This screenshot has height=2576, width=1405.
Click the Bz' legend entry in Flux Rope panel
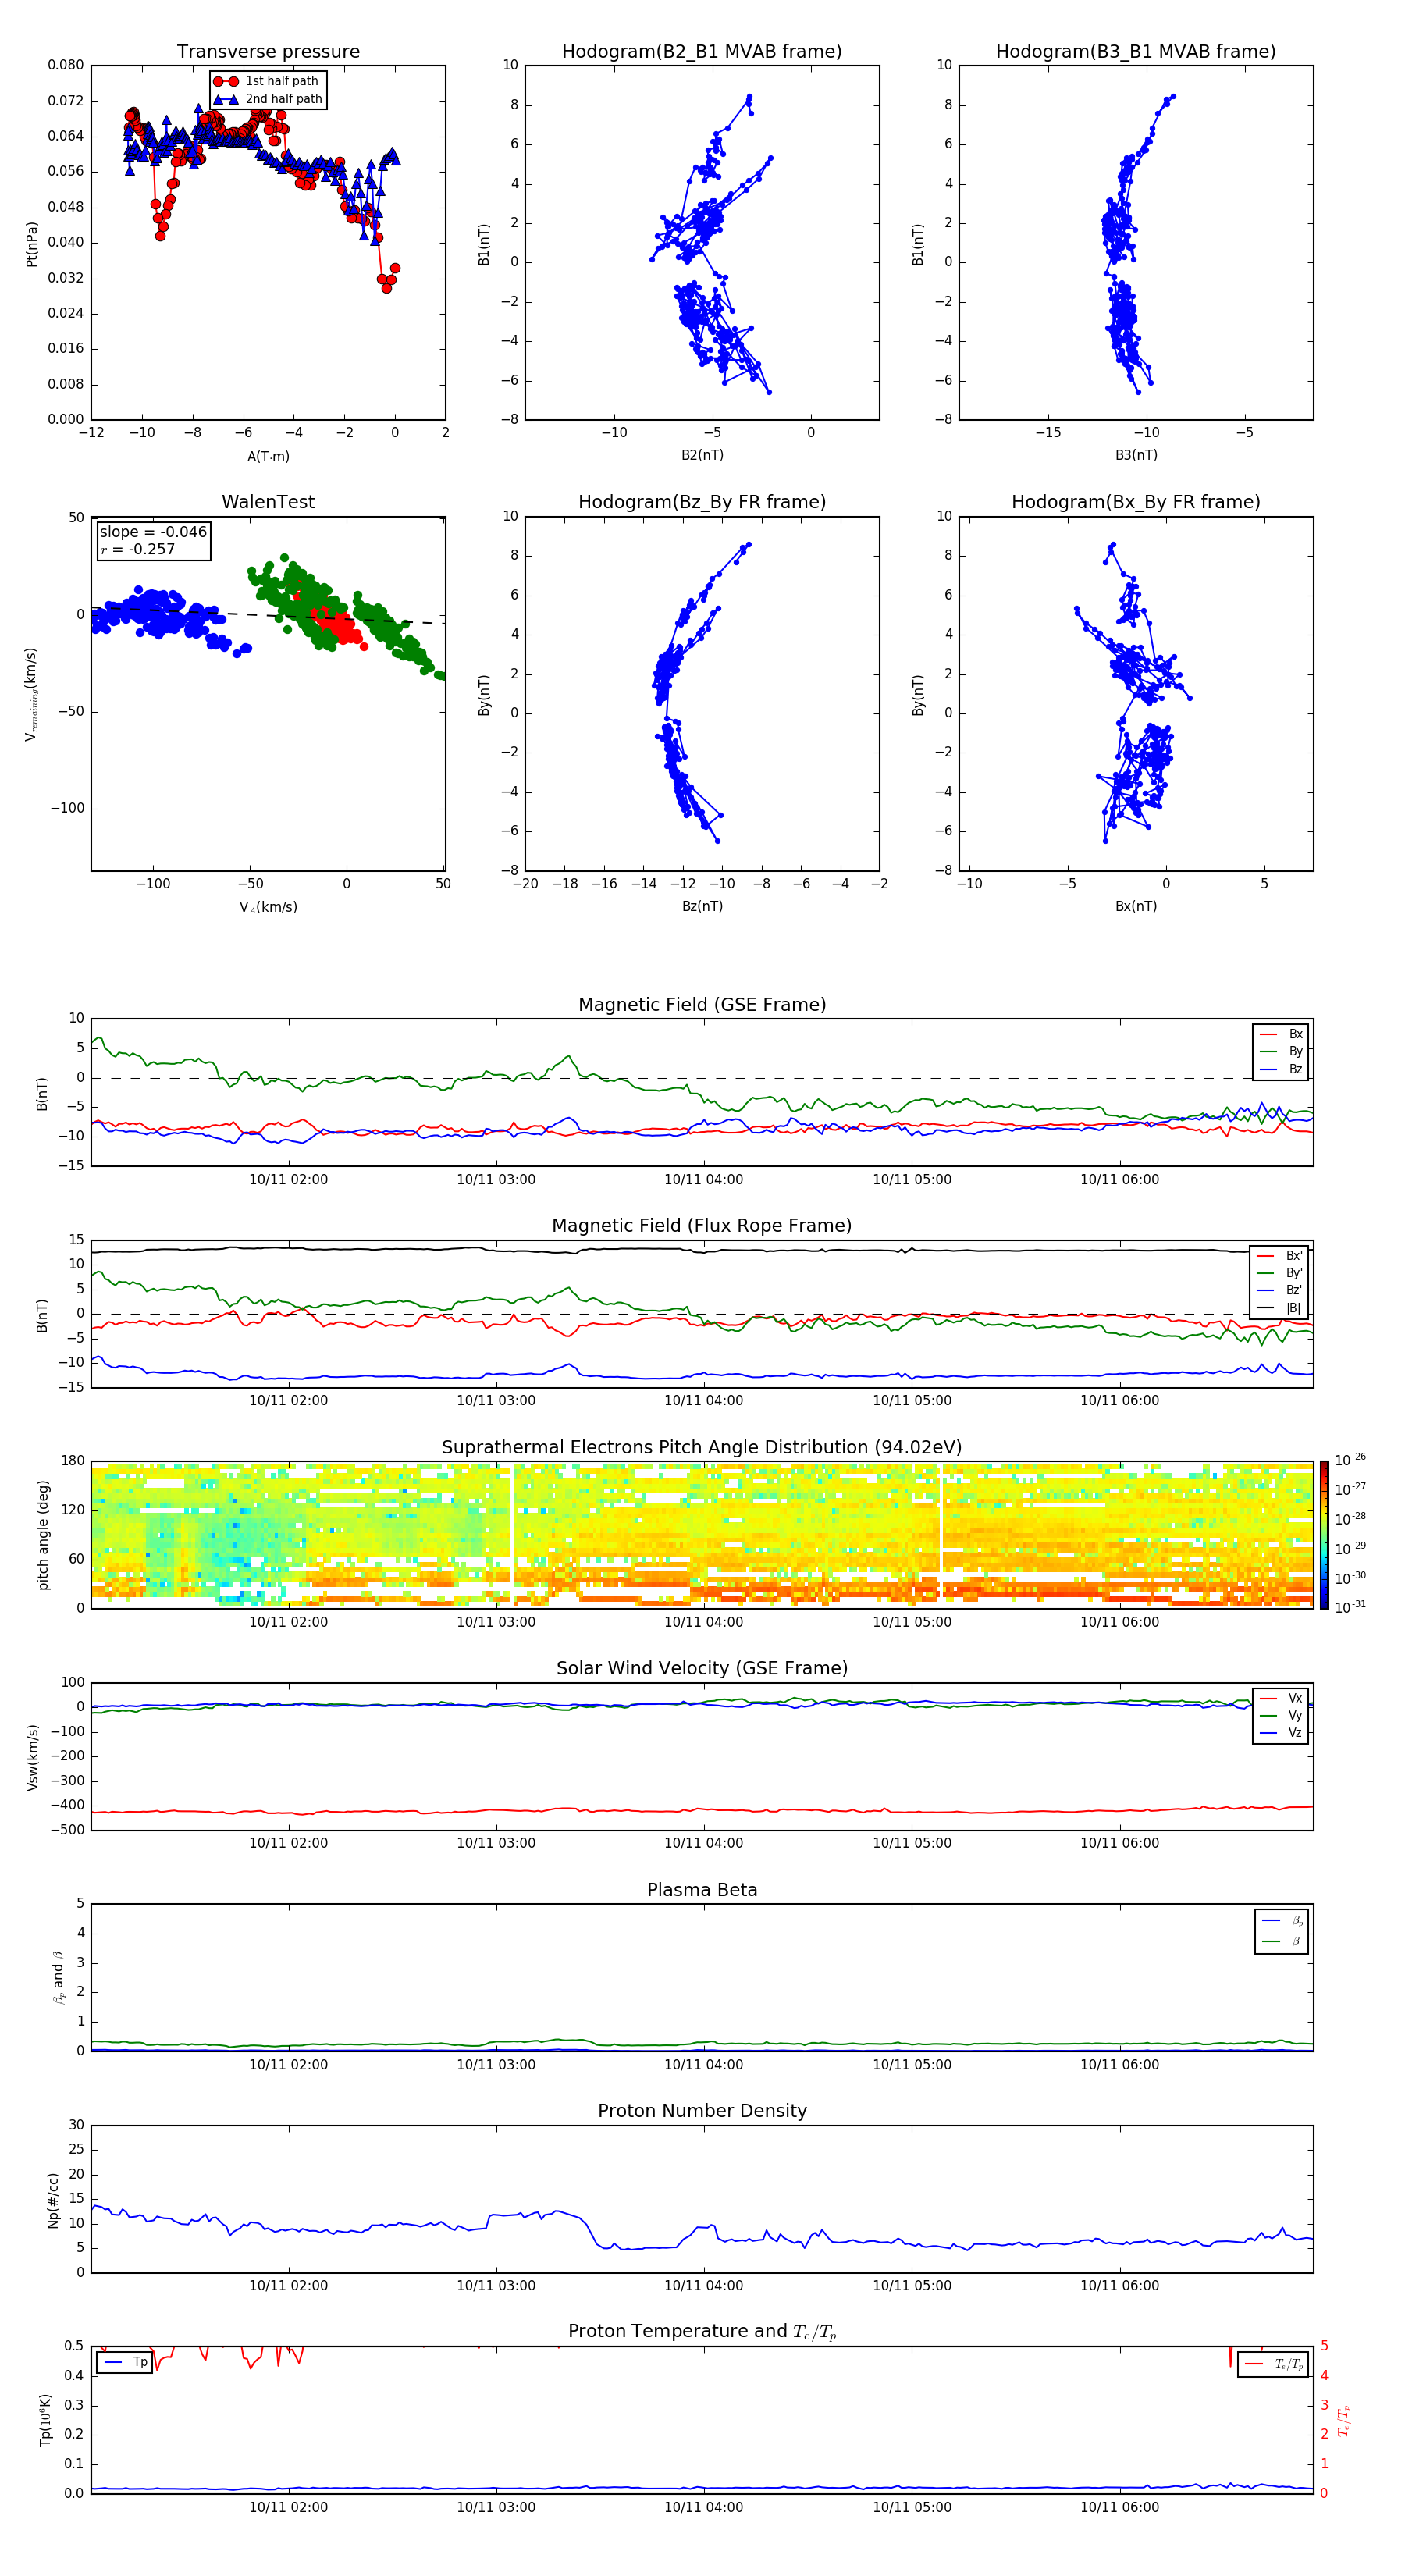pyautogui.click(x=1279, y=1290)
